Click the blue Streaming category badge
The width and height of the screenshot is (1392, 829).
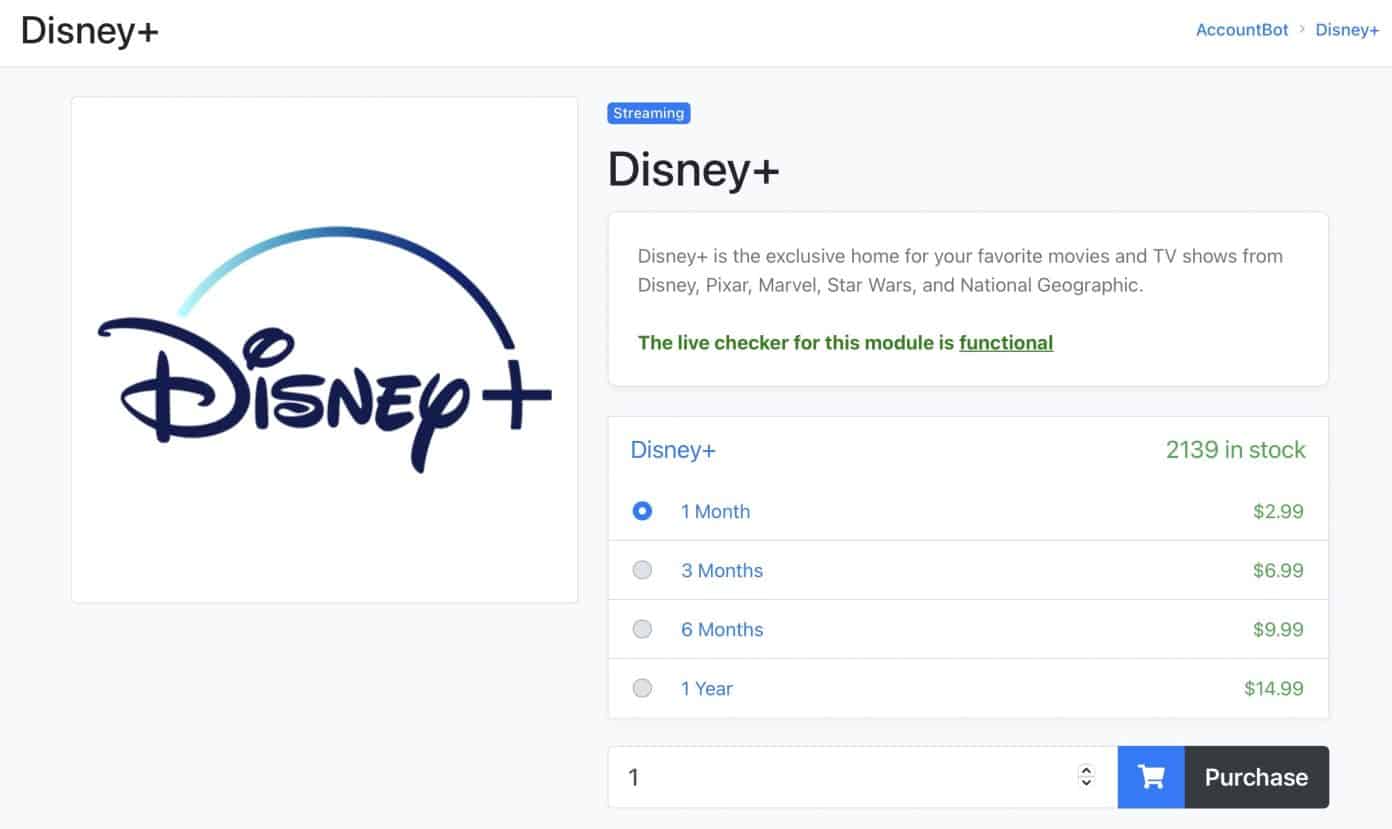tap(648, 113)
